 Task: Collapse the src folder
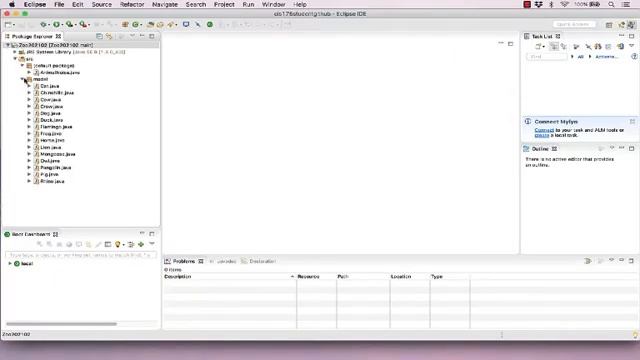[15, 59]
